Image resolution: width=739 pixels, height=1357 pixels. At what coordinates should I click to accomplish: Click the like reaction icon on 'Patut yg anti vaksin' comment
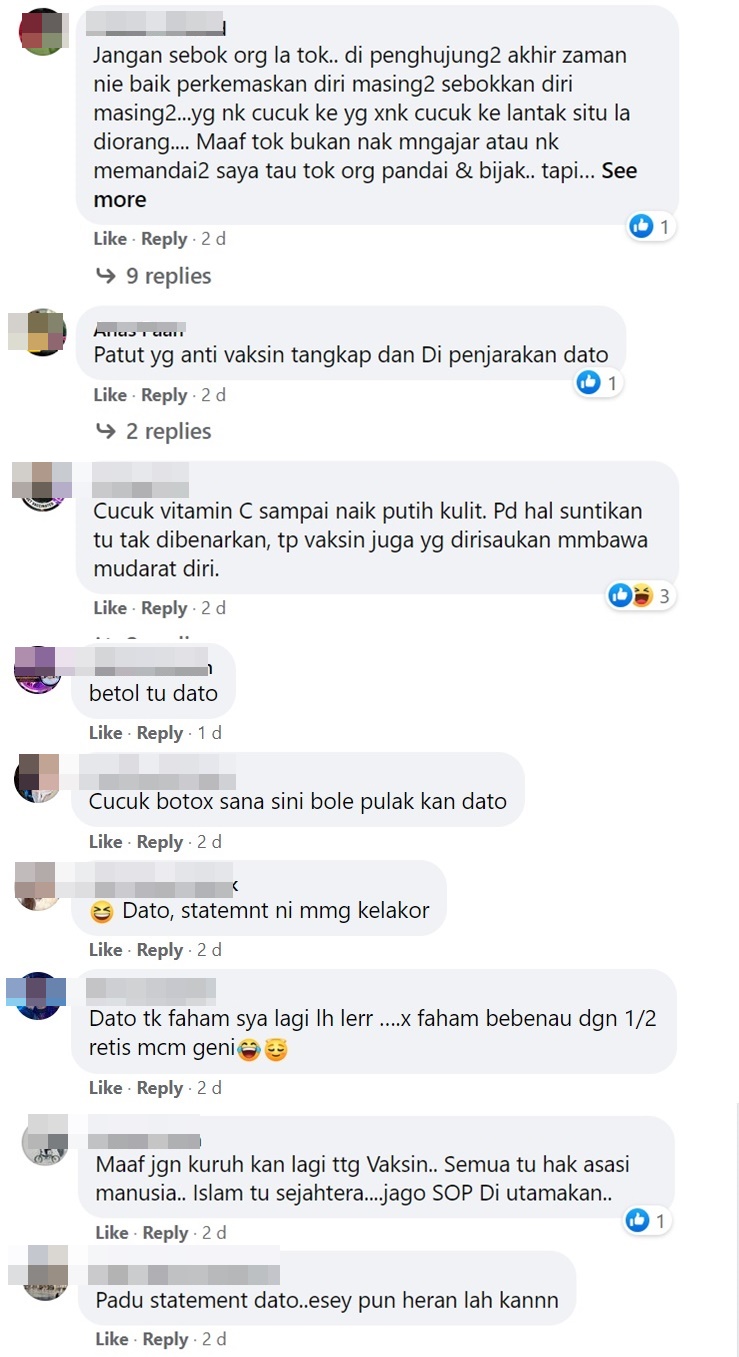589,382
